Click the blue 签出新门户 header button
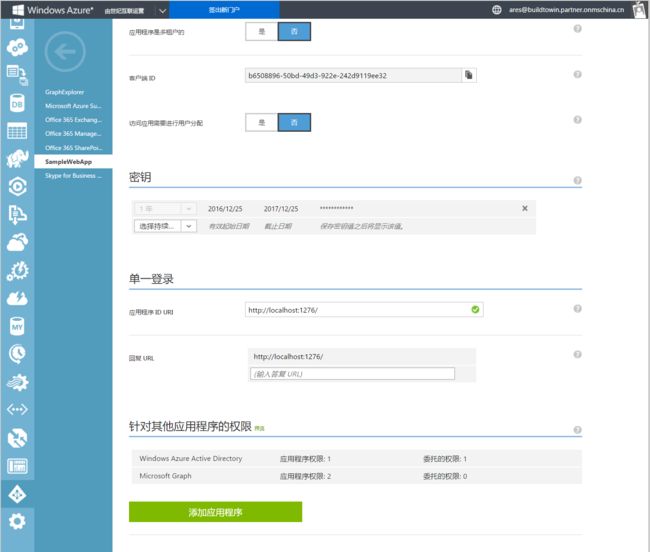650x552 pixels. pyautogui.click(x=224, y=10)
